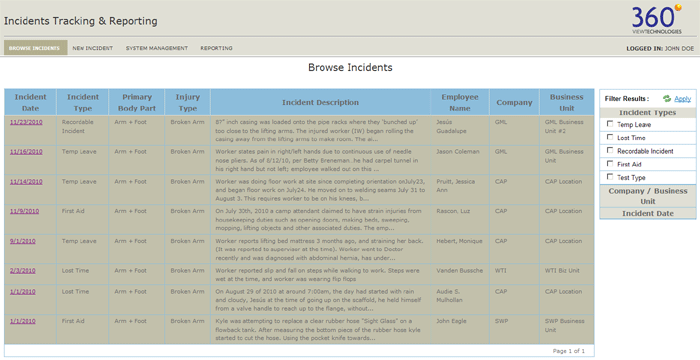Click the Employee Name column header

[460, 102]
